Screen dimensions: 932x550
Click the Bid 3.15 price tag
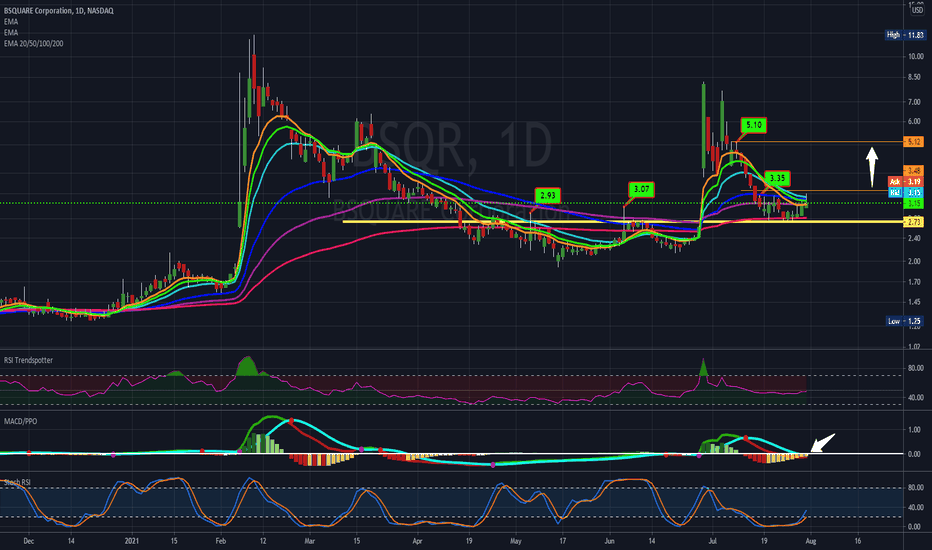(906, 193)
